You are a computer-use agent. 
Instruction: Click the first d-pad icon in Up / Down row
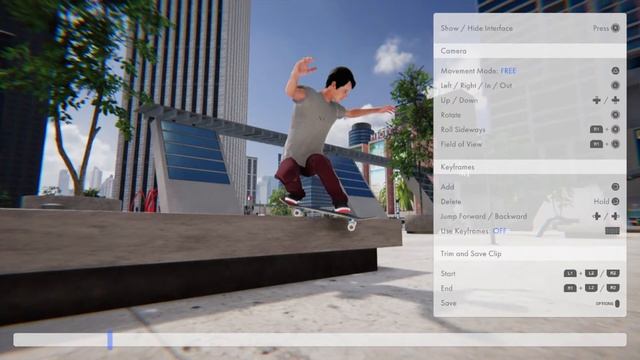point(596,100)
